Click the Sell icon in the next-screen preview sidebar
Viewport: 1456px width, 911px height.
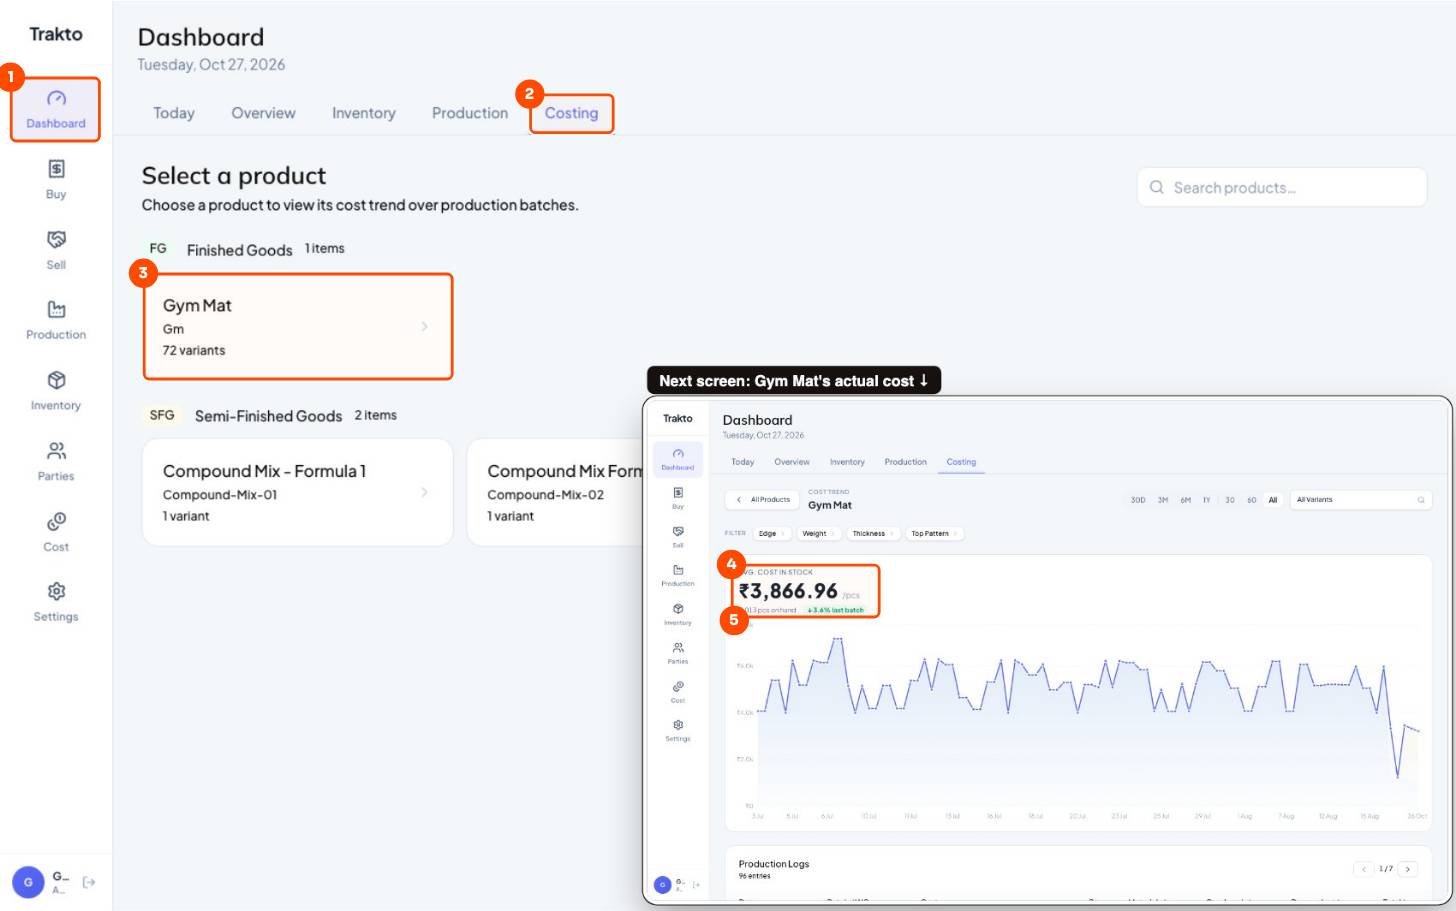(x=678, y=531)
